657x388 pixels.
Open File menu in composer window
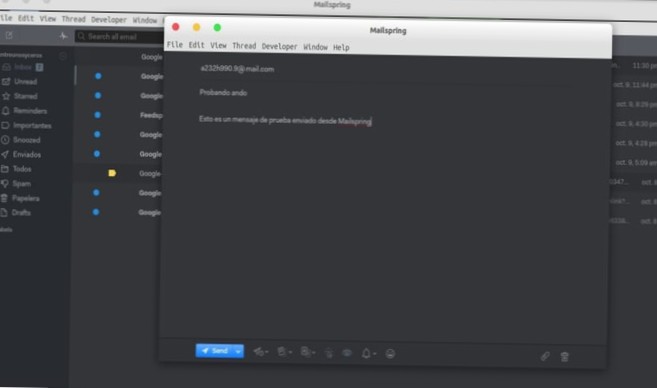tap(175, 44)
